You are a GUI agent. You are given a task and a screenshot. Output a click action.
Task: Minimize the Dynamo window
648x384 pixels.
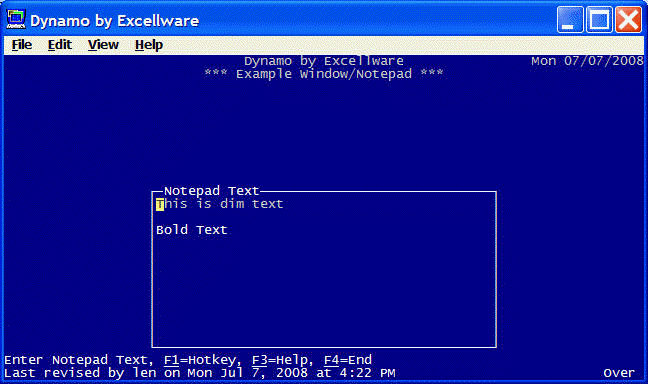(x=570, y=19)
